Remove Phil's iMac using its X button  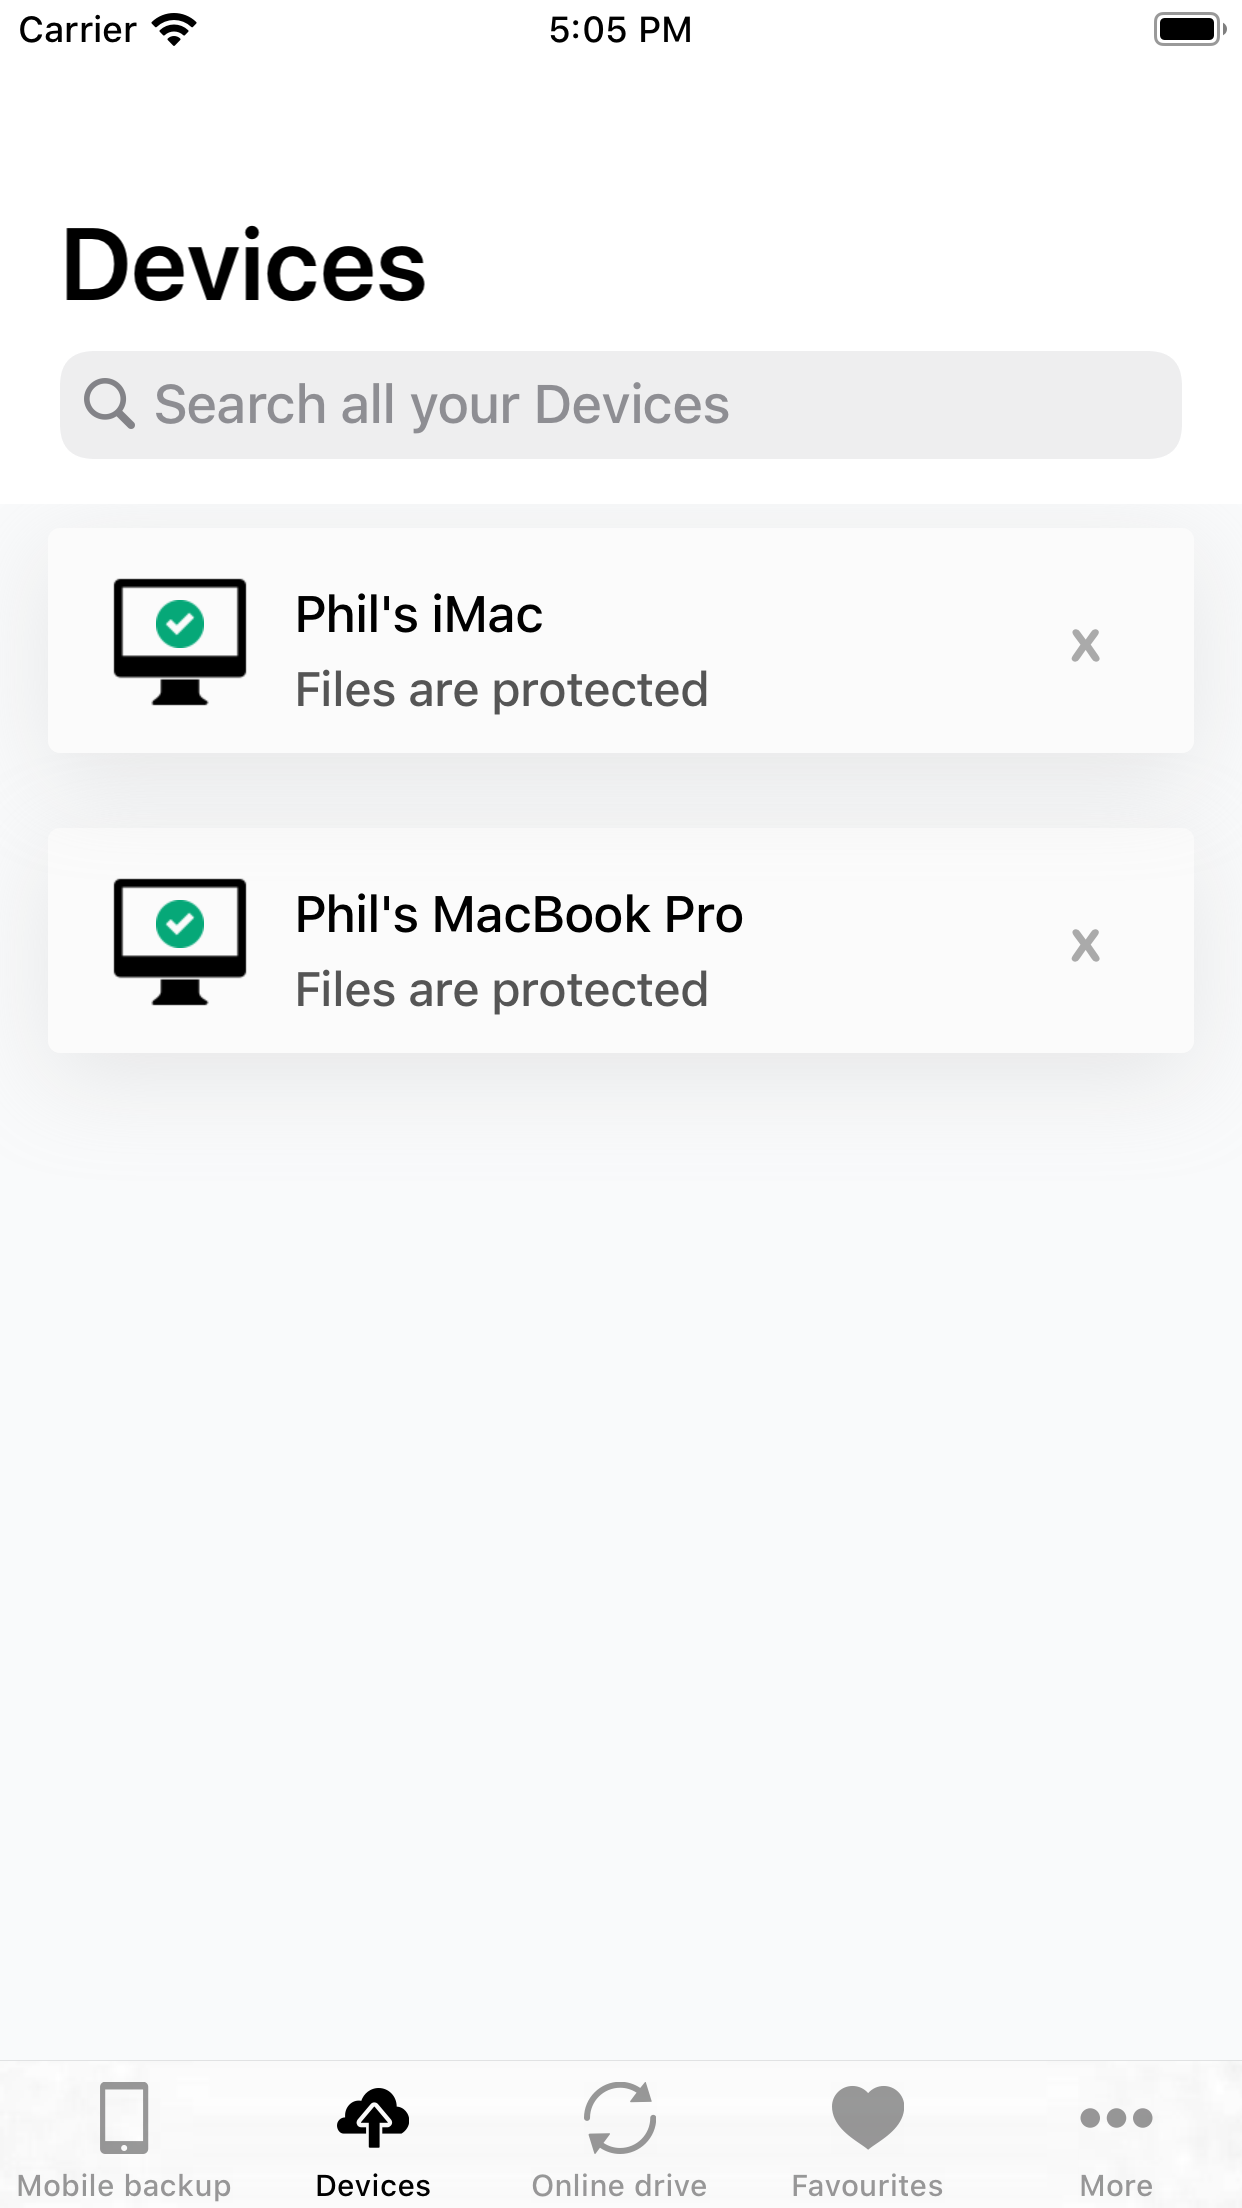click(x=1086, y=646)
